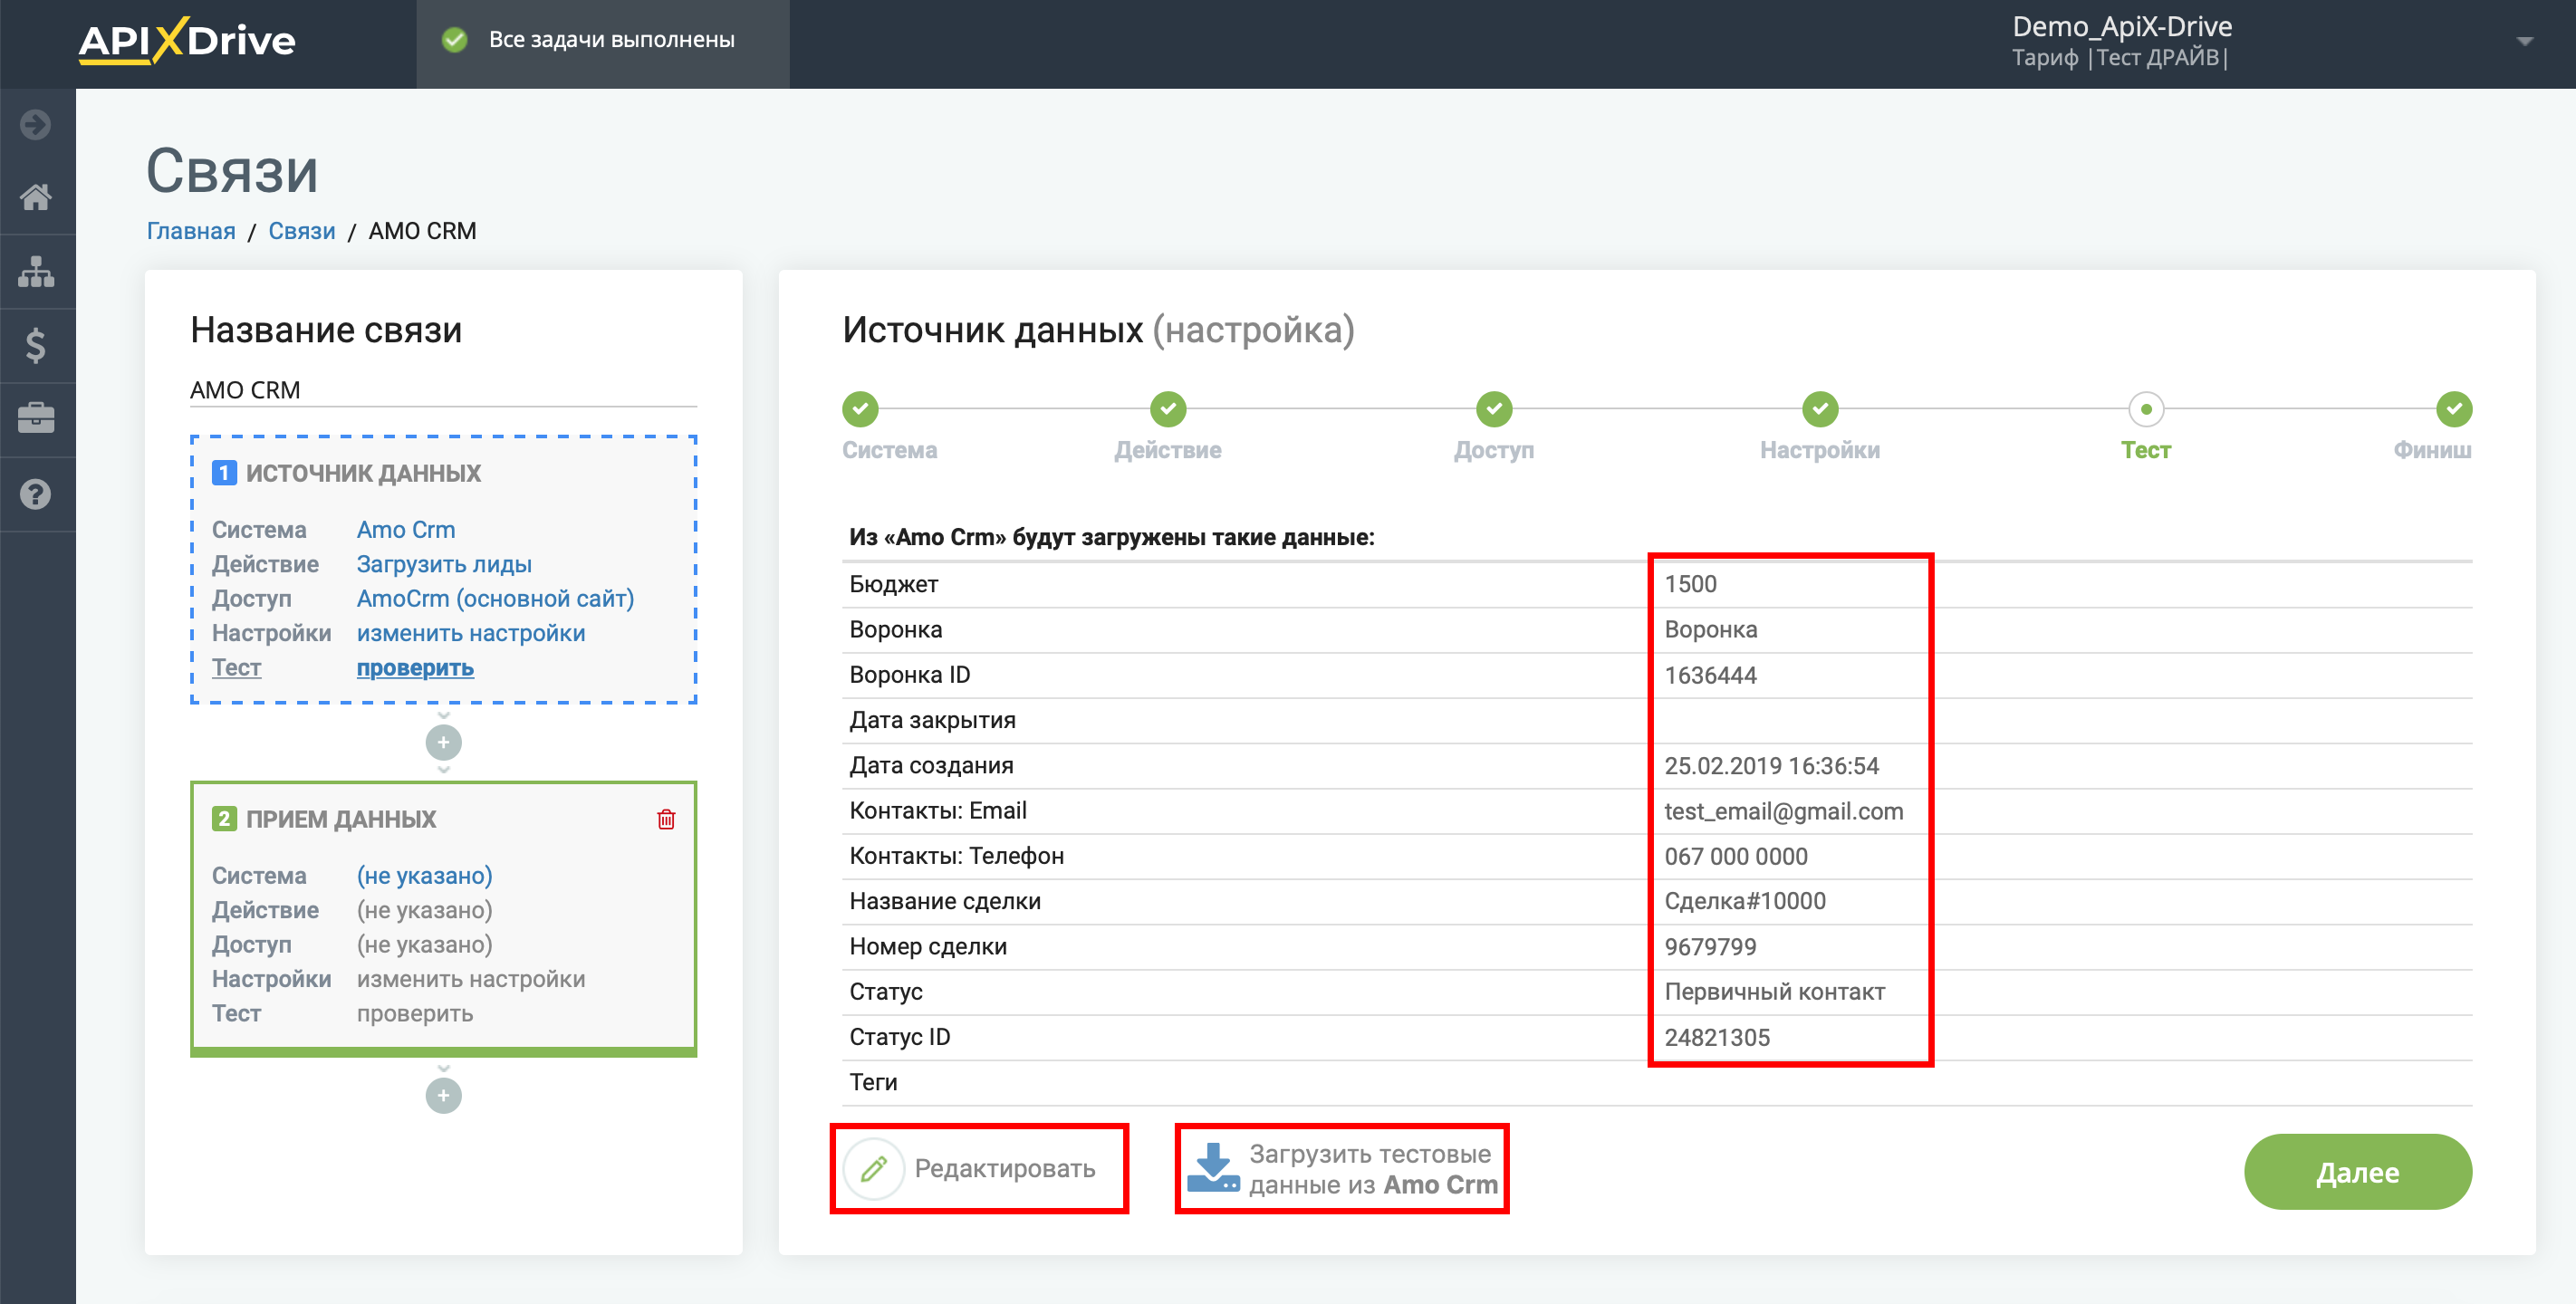
Task: Select the phone value 067 000 0000
Action: pos(1735,856)
